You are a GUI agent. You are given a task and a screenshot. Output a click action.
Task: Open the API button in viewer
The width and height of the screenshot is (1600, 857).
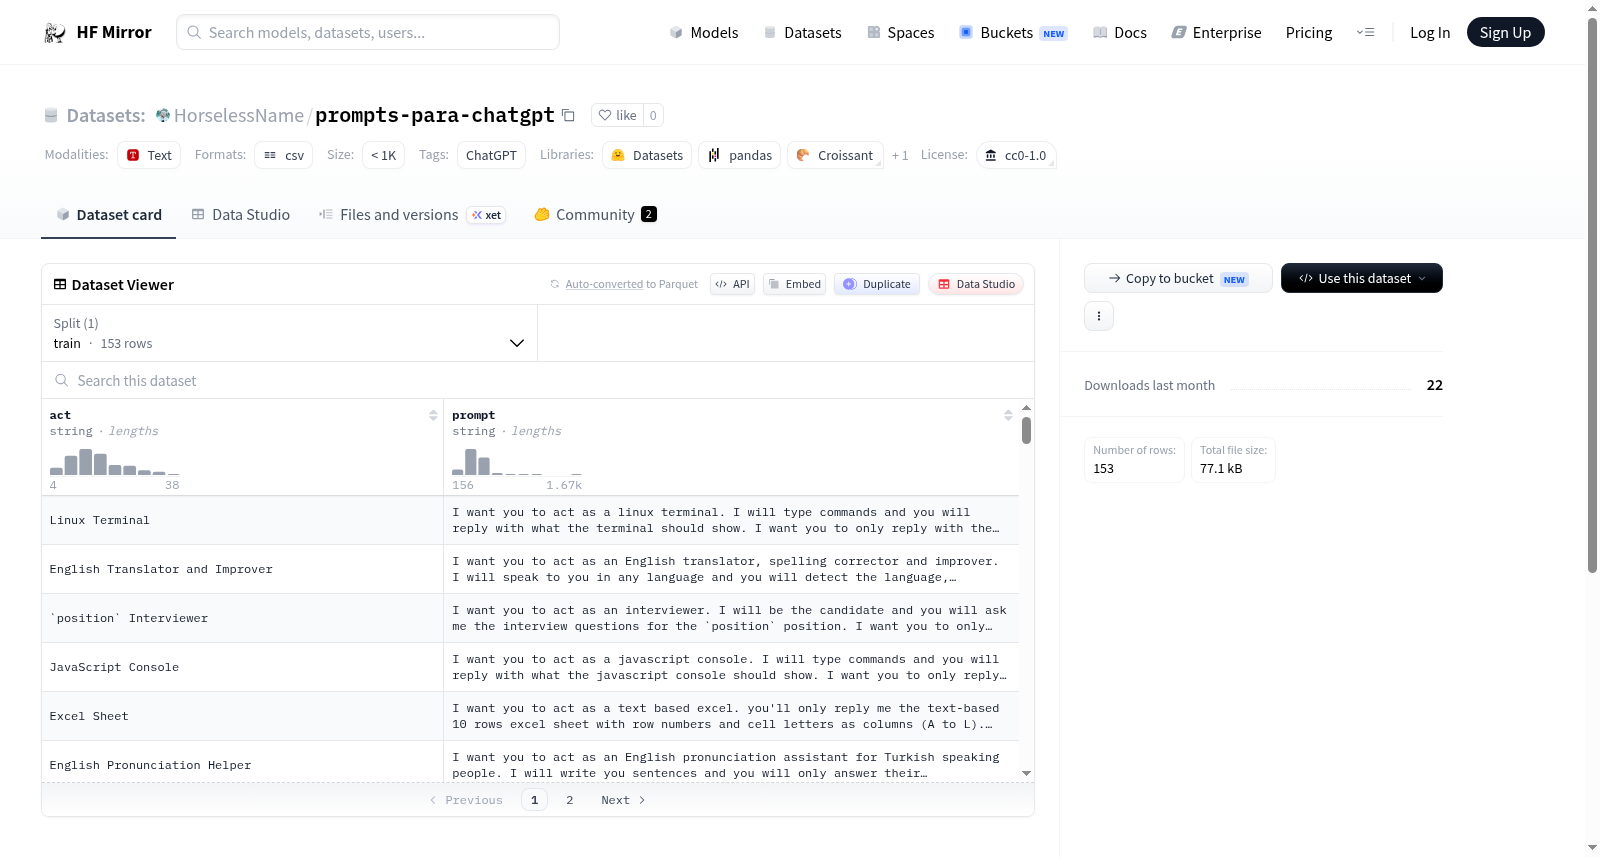(x=732, y=284)
